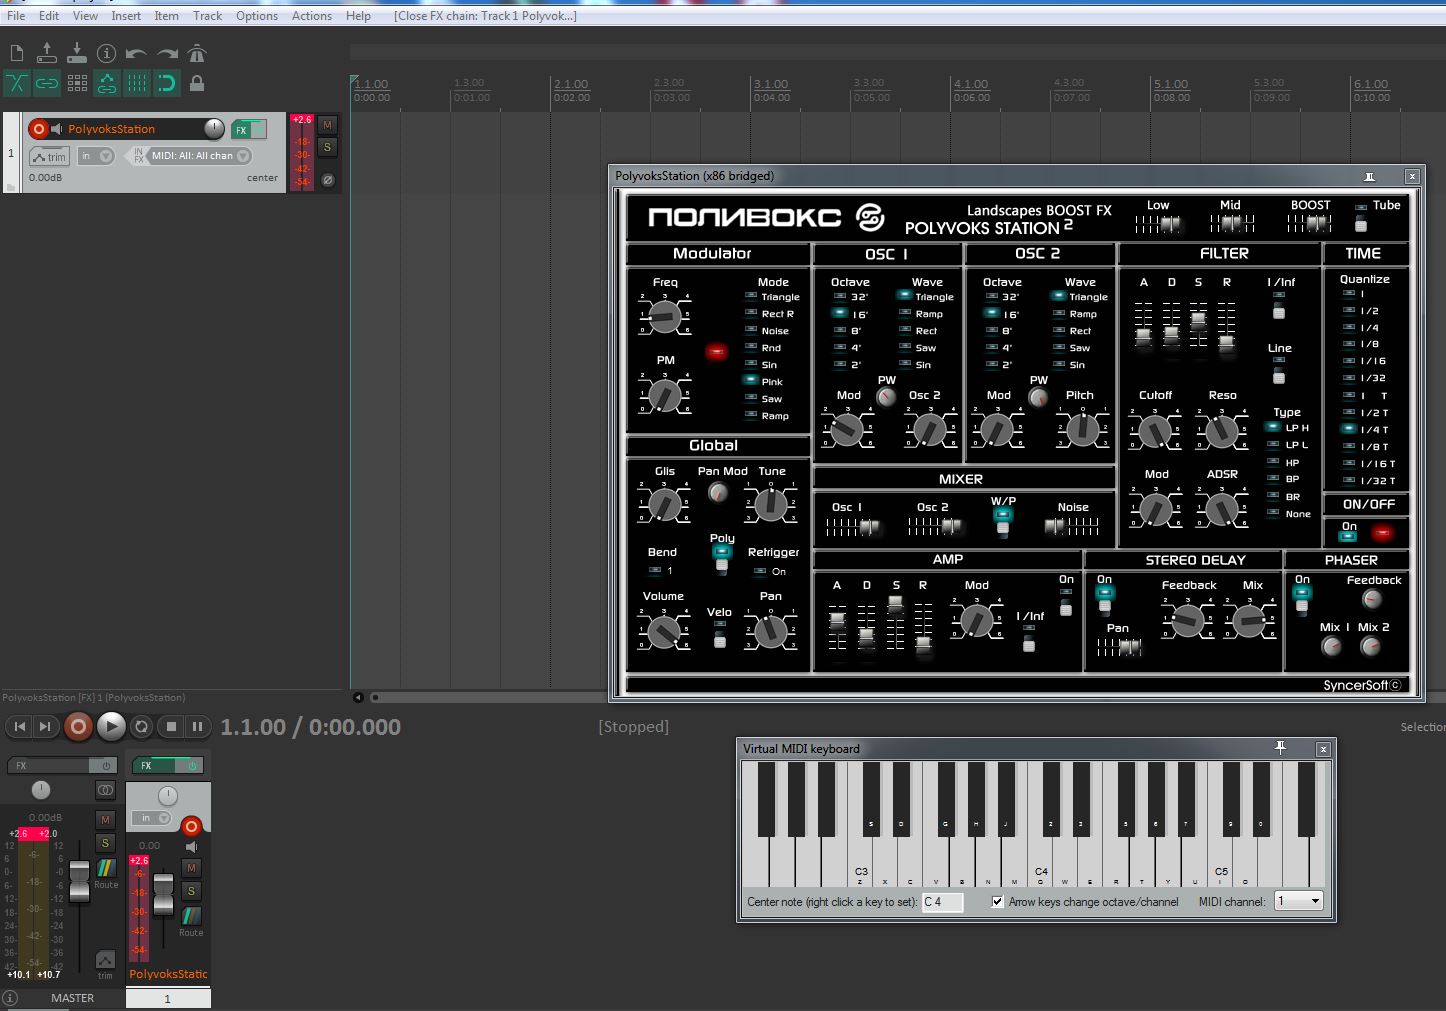Invert track phase with the phase icon

click(327, 180)
